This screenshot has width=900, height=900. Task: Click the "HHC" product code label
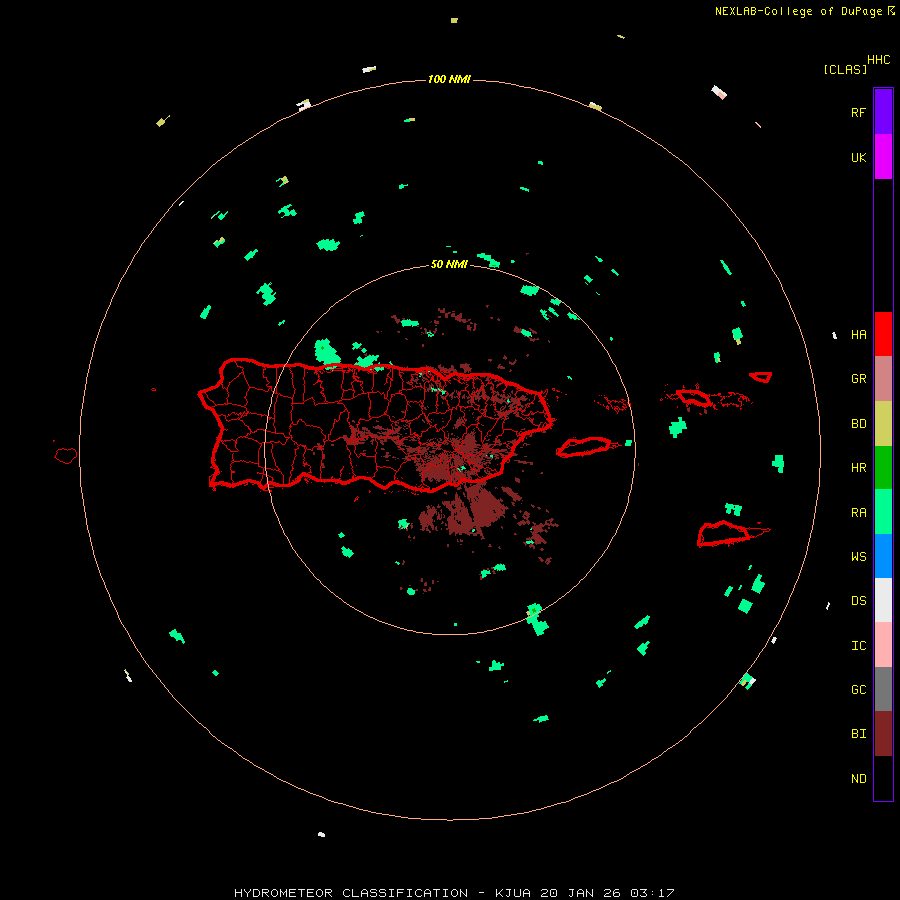point(878,60)
